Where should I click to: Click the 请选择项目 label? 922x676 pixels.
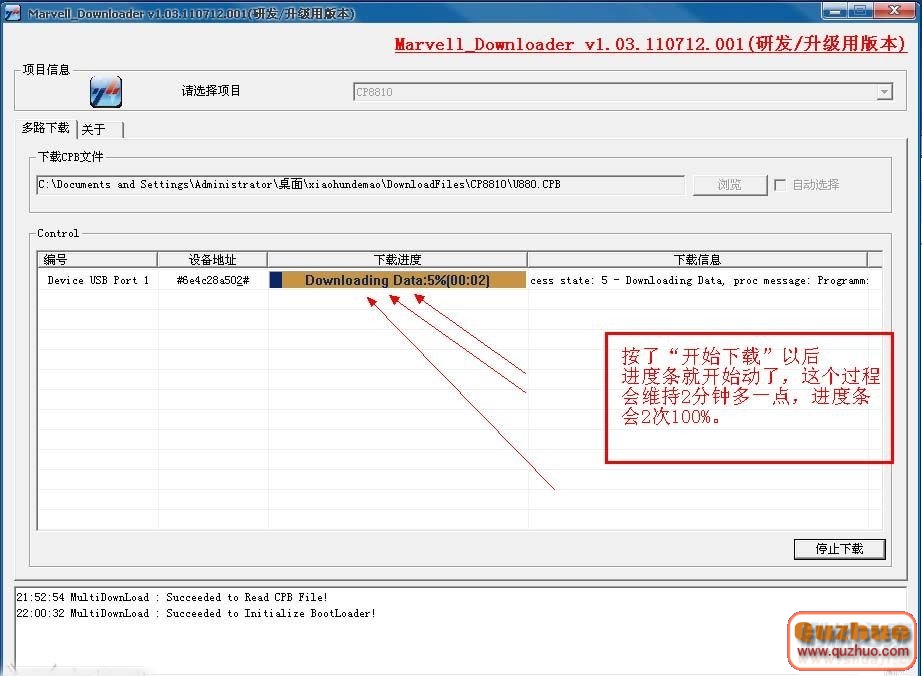(211, 91)
